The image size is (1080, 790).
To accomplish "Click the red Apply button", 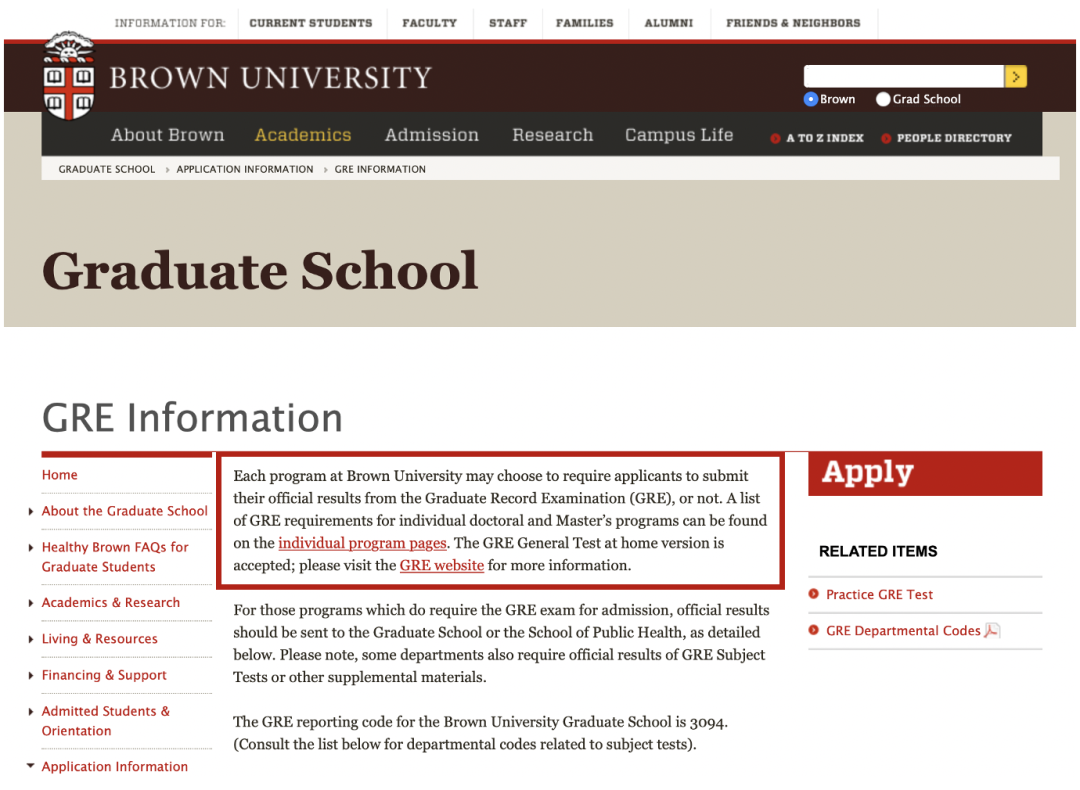I will pos(925,474).
